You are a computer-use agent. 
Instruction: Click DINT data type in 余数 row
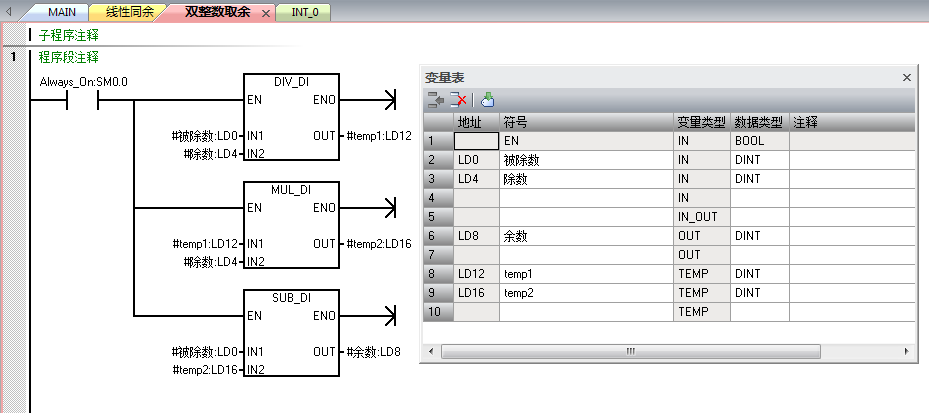coord(760,236)
